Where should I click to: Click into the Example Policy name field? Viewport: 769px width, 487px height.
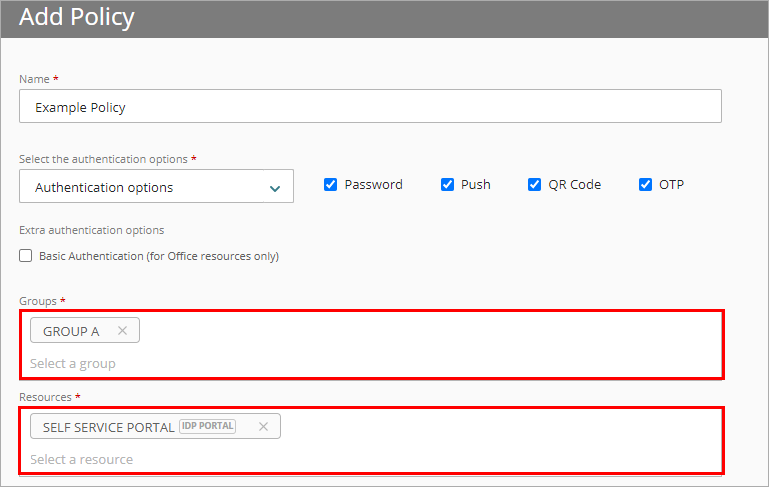(370, 107)
